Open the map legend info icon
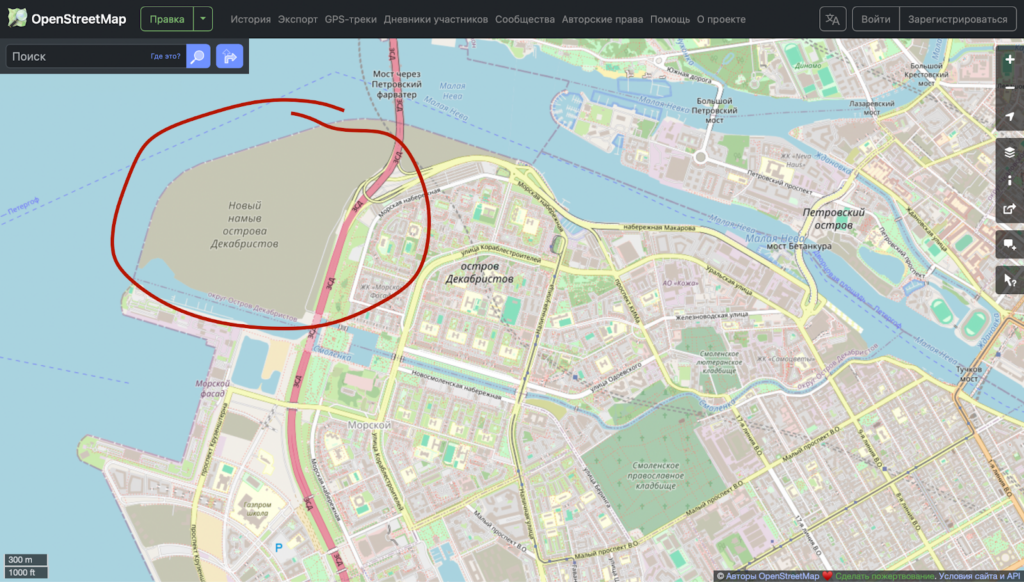The image size is (1024, 582). 1009,181
